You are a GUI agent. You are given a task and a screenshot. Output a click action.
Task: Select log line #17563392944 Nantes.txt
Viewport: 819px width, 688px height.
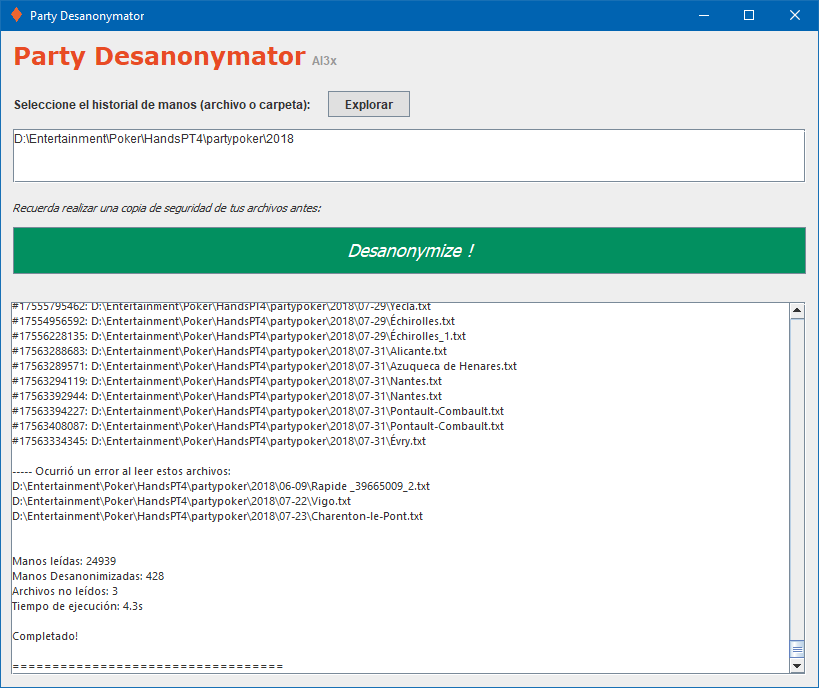point(227,397)
